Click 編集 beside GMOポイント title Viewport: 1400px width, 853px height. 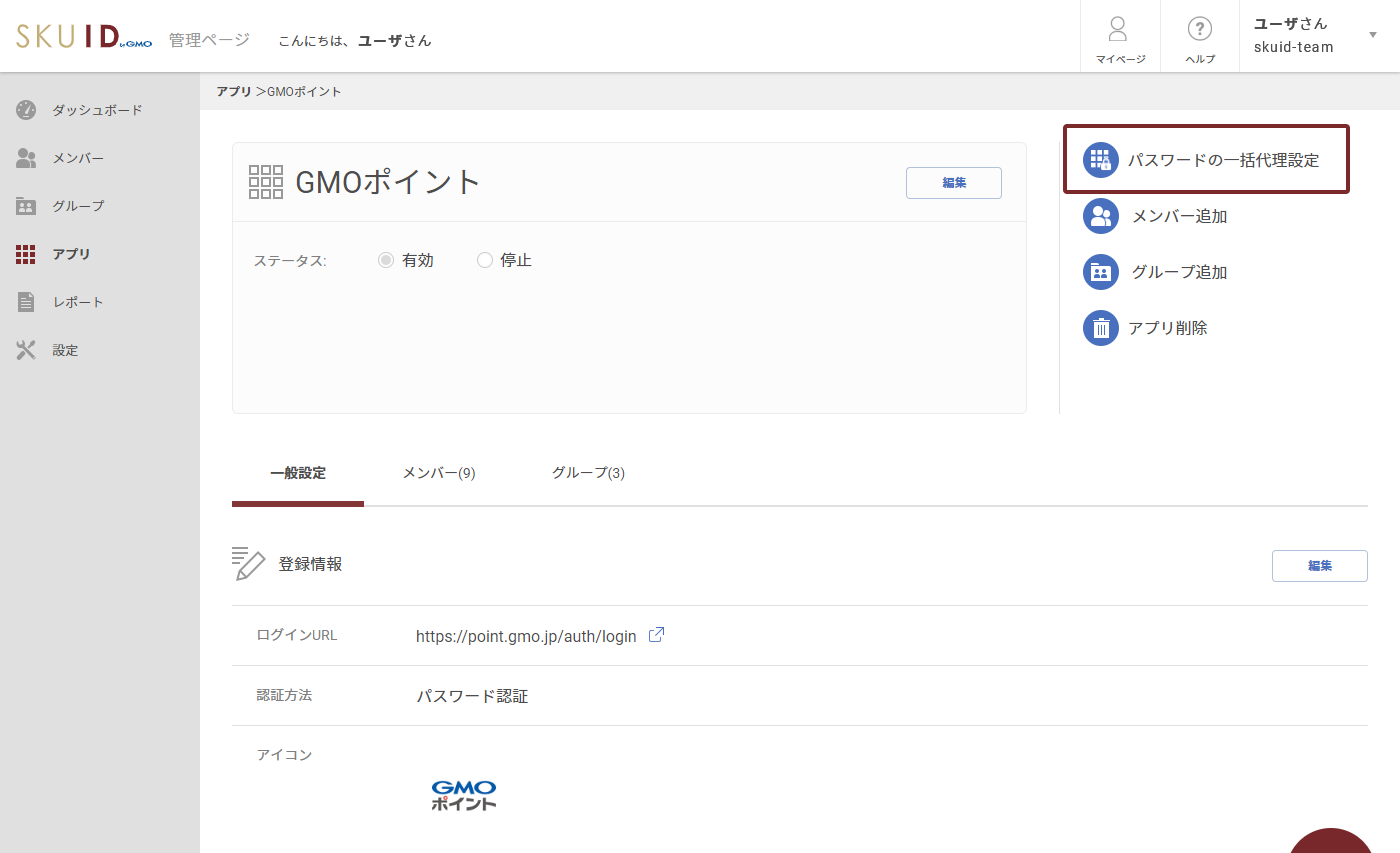pyautogui.click(x=953, y=182)
